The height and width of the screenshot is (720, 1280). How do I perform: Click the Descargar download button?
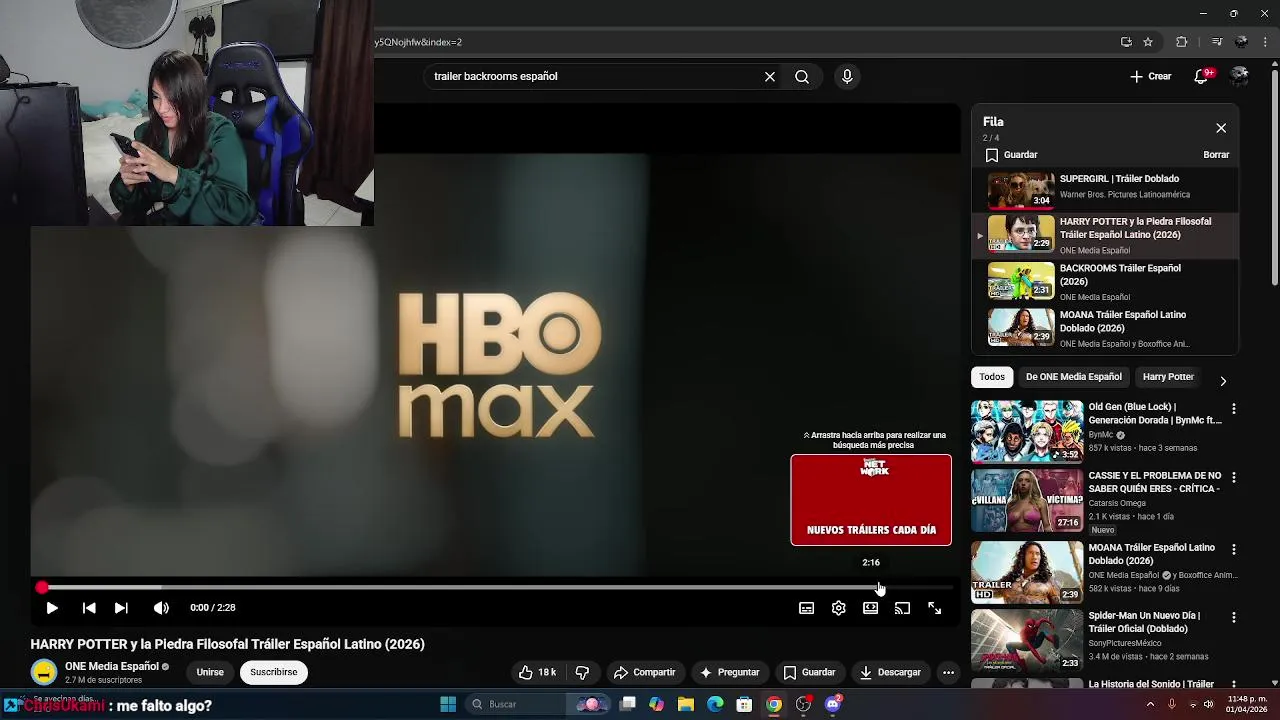click(890, 672)
